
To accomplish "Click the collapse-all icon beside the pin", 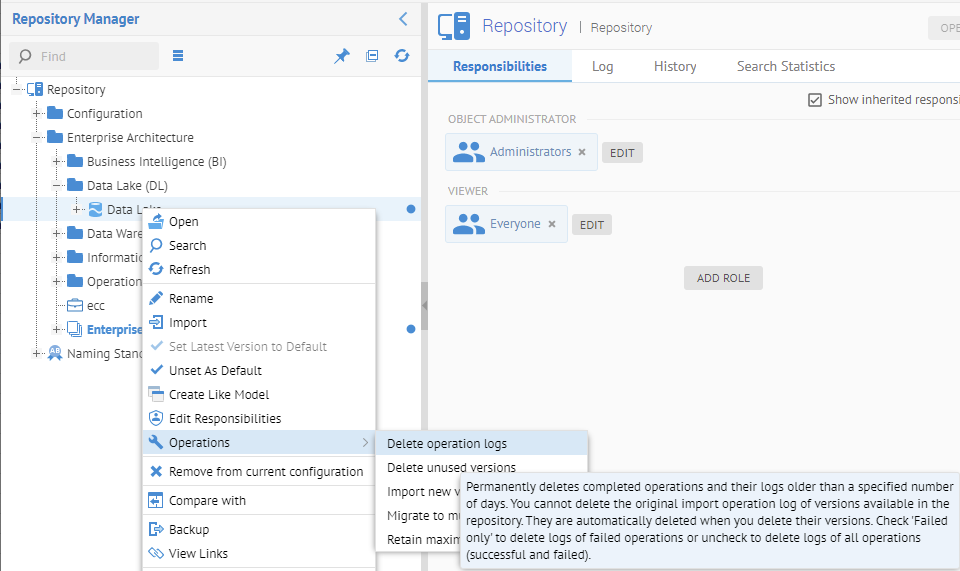I will (x=372, y=56).
